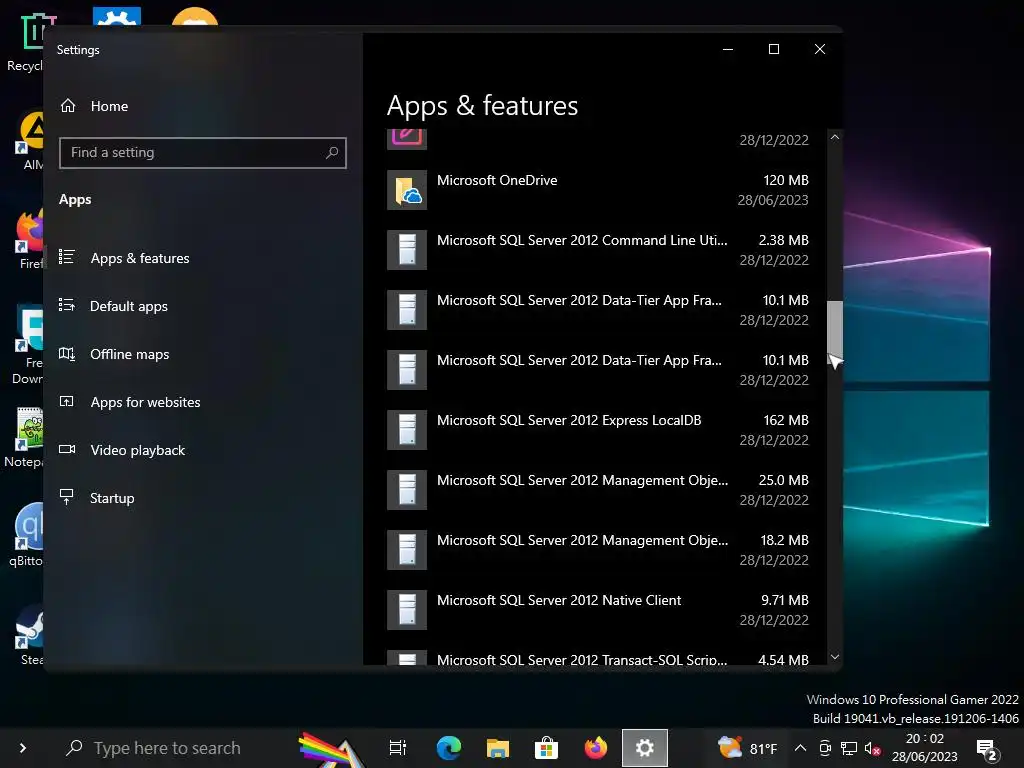Select the 162 MB SQL Server Express LocalDB entry

pos(598,430)
